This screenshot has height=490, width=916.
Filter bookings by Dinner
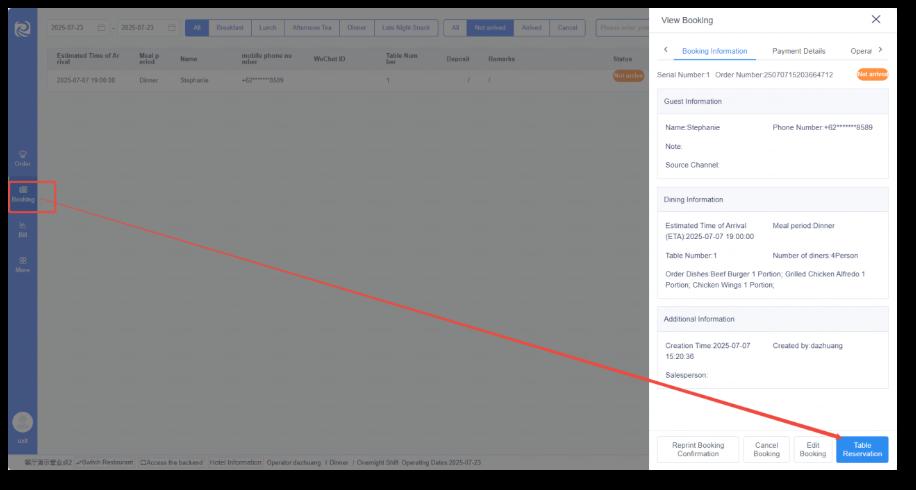point(356,28)
